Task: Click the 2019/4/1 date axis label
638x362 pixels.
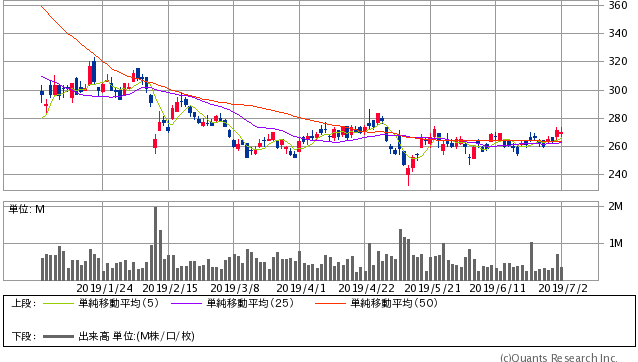Action: tap(301, 288)
